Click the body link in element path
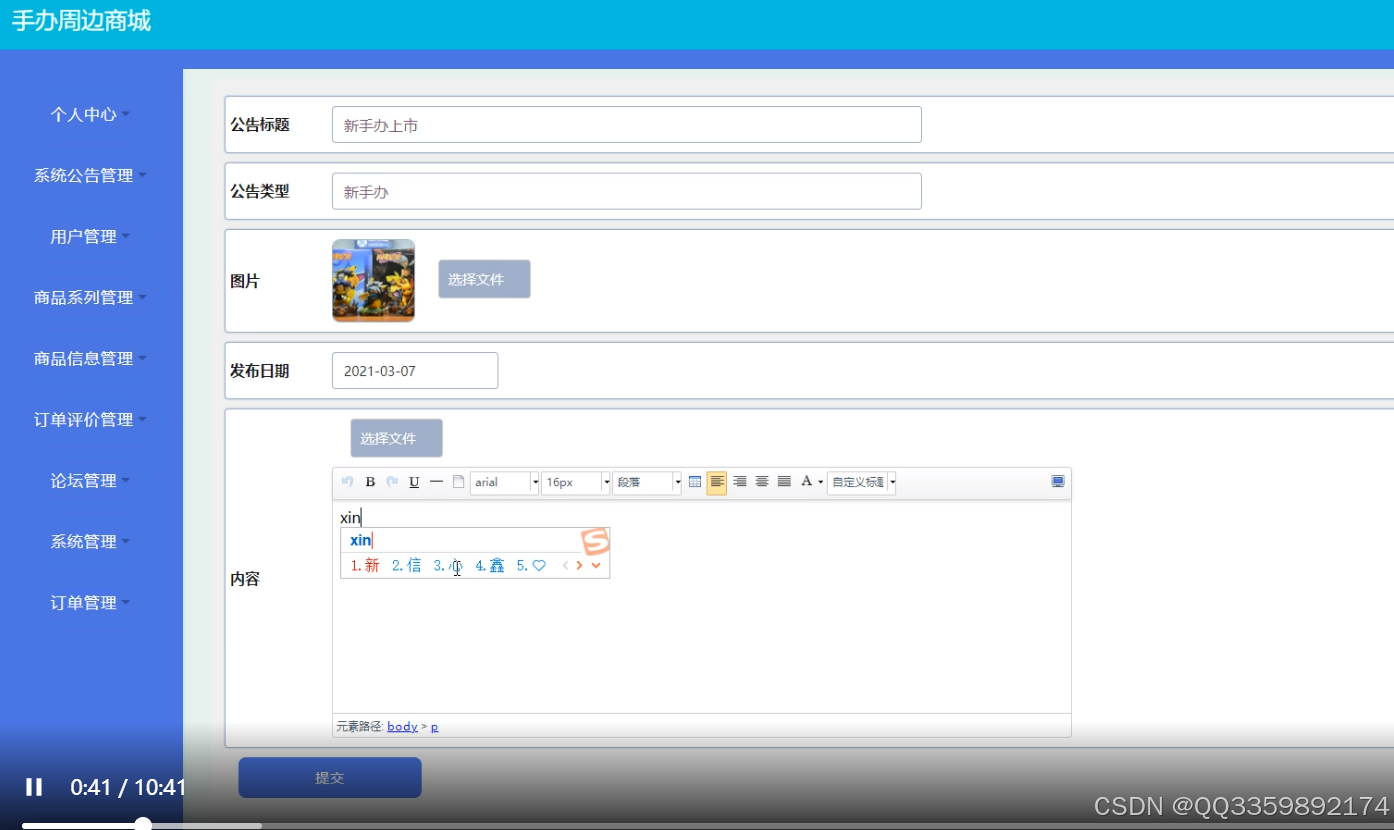 [x=402, y=726]
